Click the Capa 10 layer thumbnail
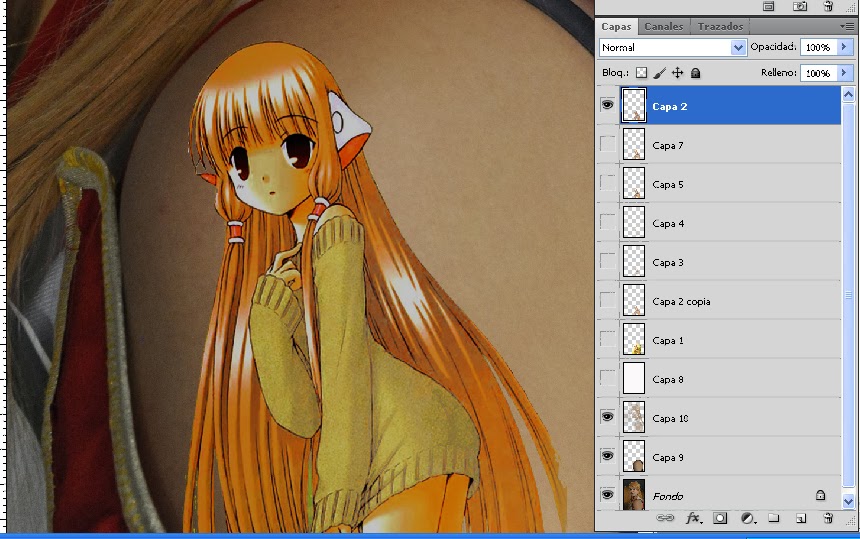The height and width of the screenshot is (539, 860). tap(633, 417)
